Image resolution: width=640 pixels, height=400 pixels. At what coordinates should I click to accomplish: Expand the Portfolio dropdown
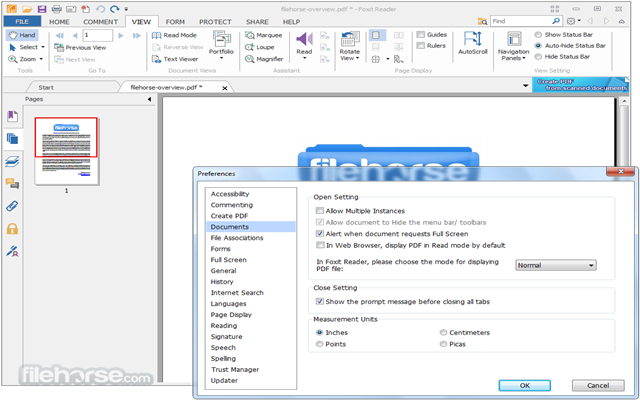[x=221, y=58]
